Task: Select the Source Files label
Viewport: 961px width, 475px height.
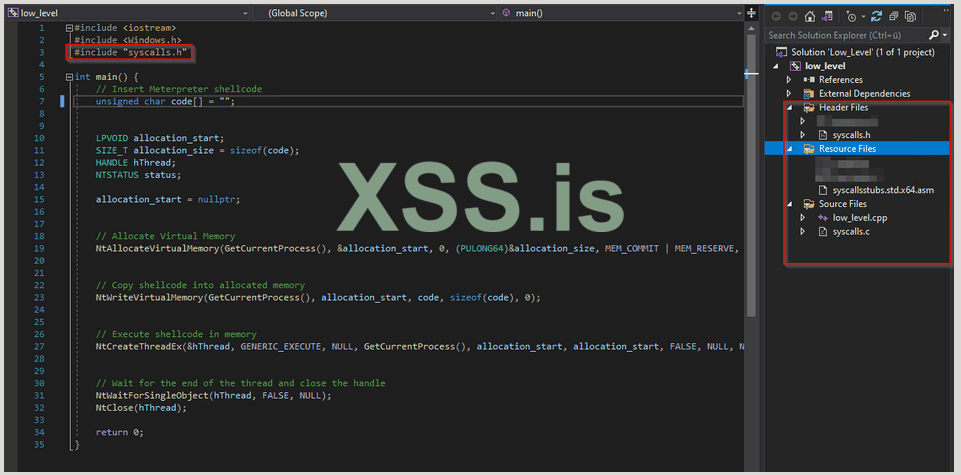Action: (x=843, y=203)
